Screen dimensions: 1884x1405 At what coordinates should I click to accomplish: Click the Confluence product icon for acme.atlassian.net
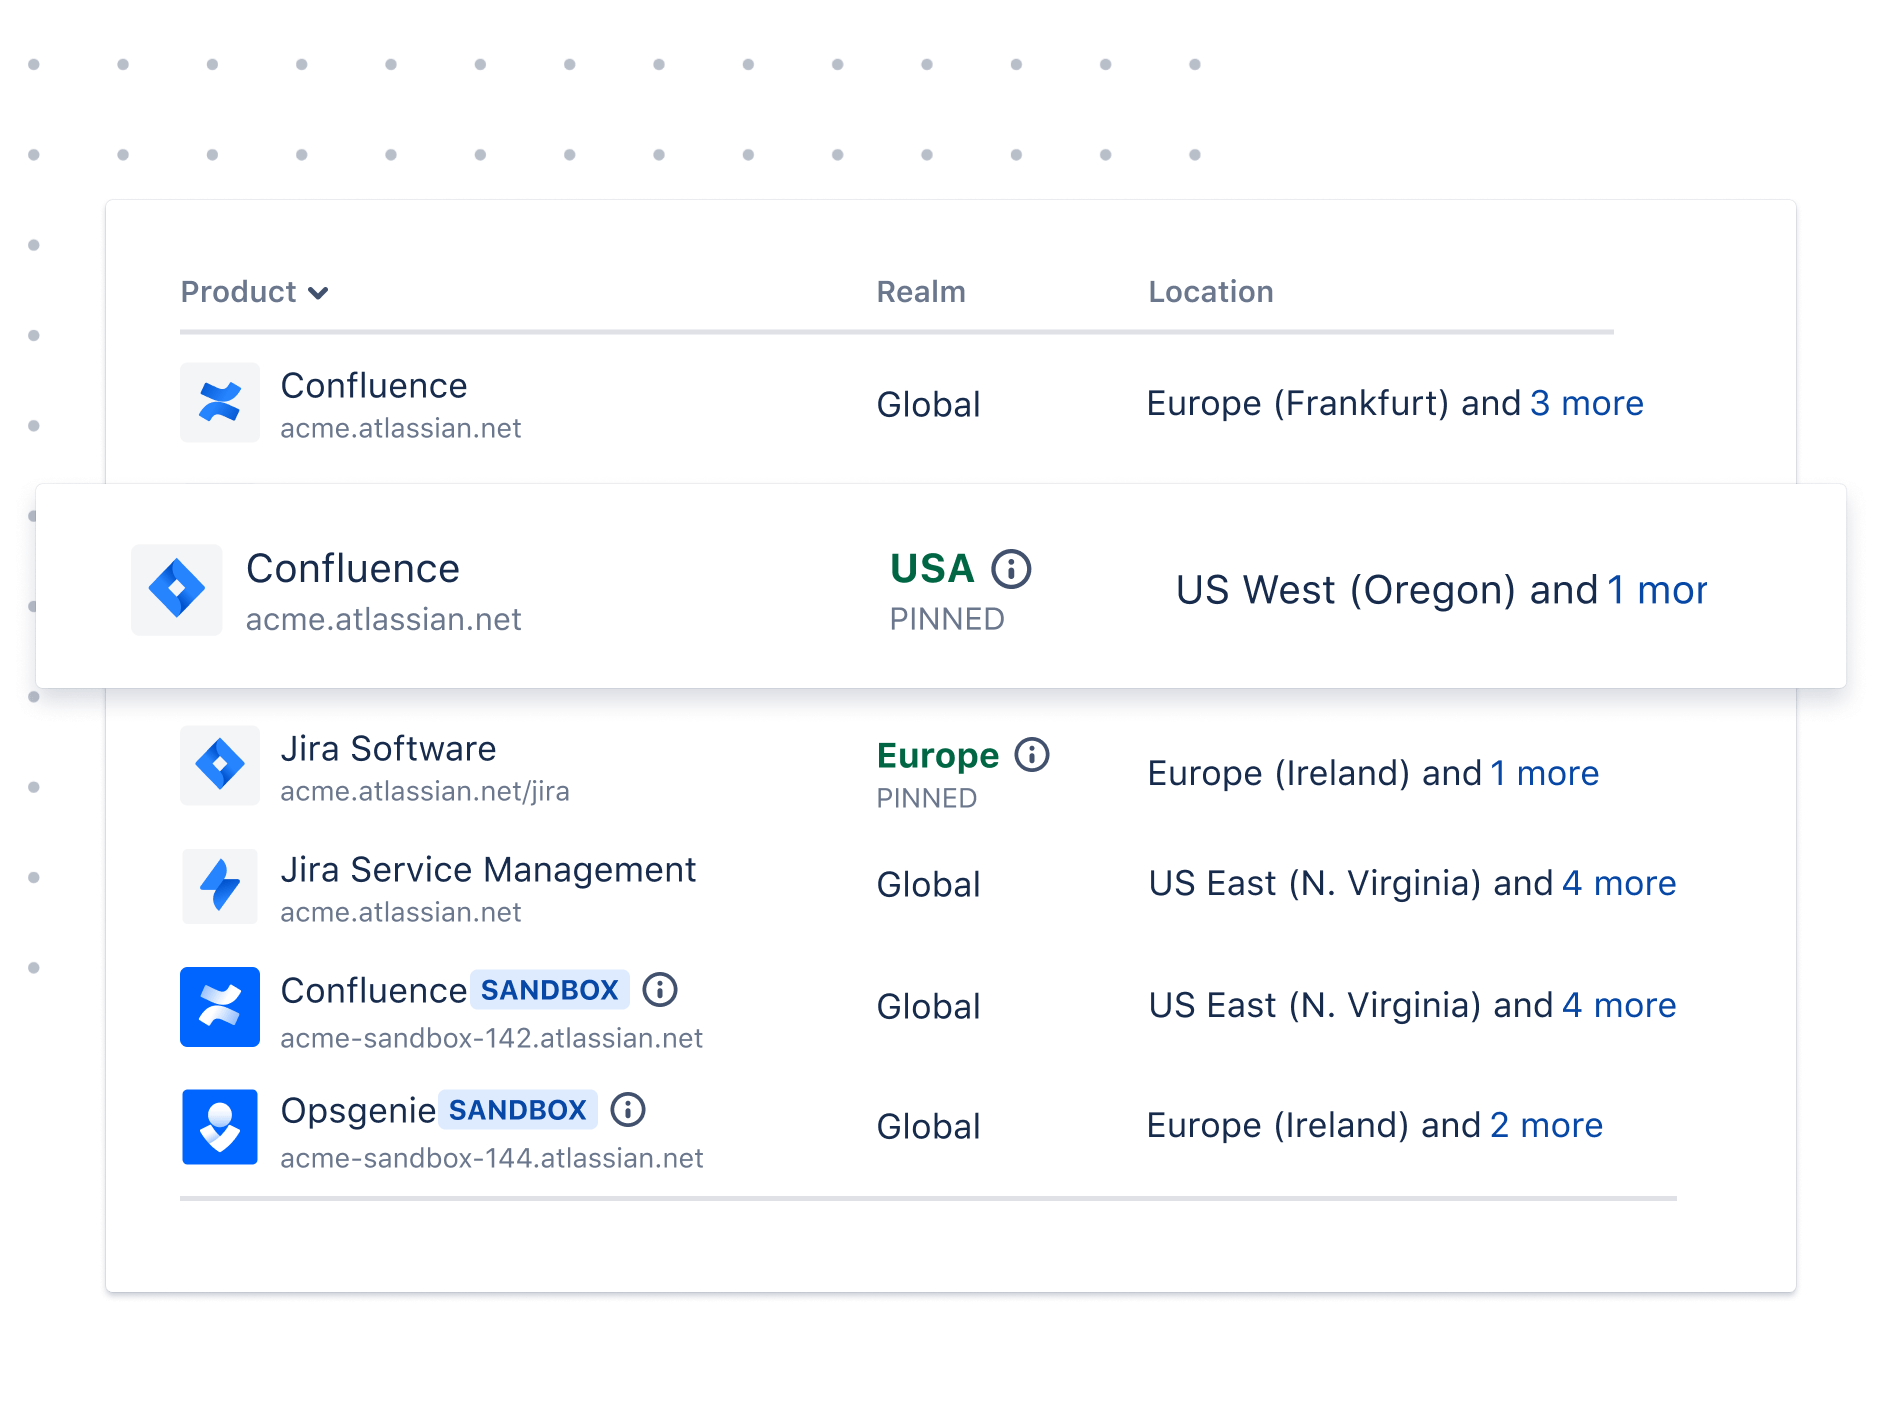[219, 402]
